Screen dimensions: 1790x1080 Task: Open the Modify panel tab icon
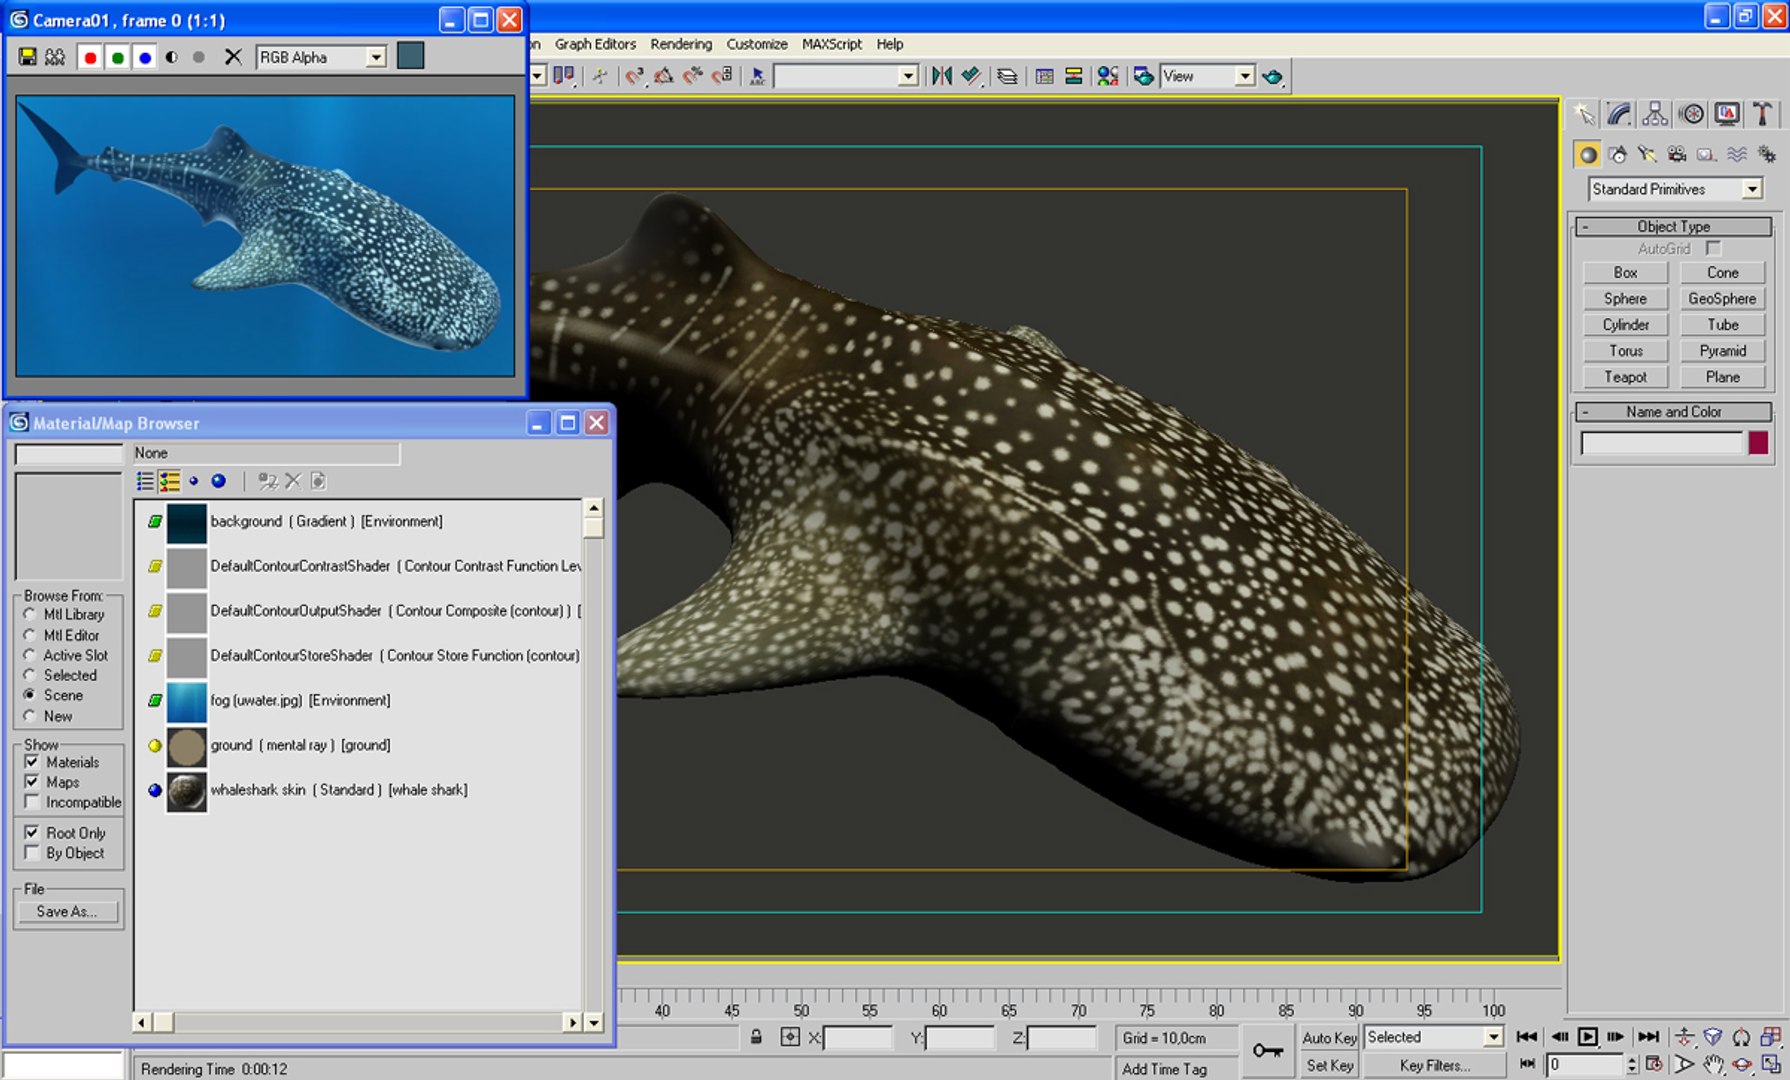point(1619,114)
